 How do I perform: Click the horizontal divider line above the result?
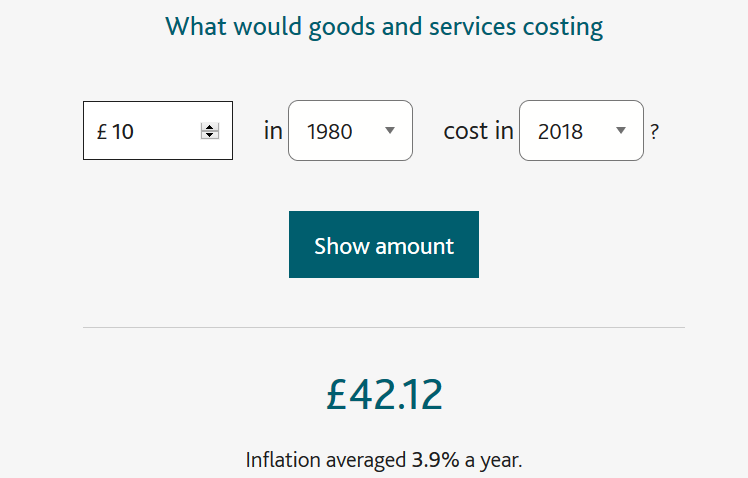click(384, 328)
